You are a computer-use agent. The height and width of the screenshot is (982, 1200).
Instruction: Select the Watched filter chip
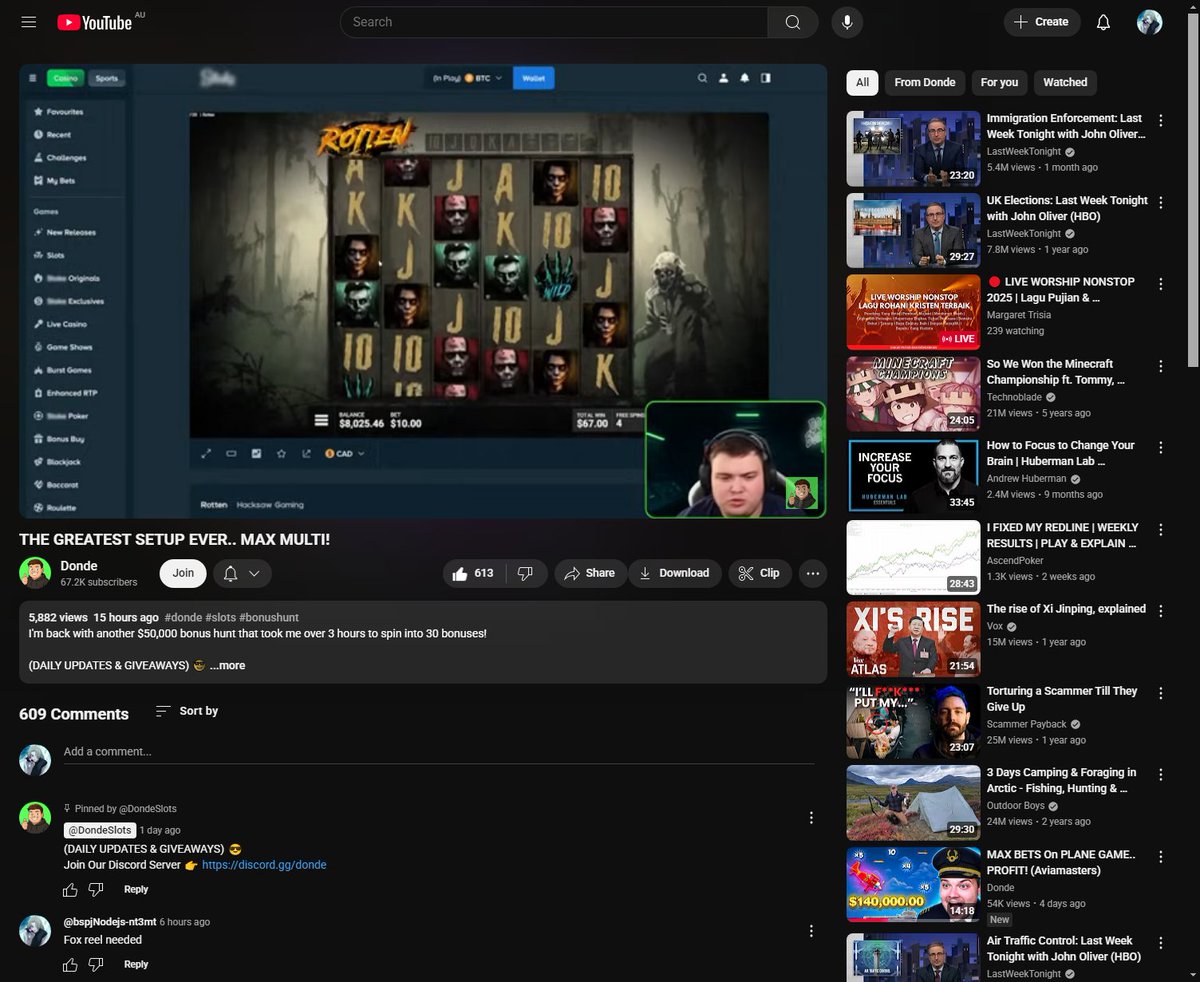coord(1065,82)
